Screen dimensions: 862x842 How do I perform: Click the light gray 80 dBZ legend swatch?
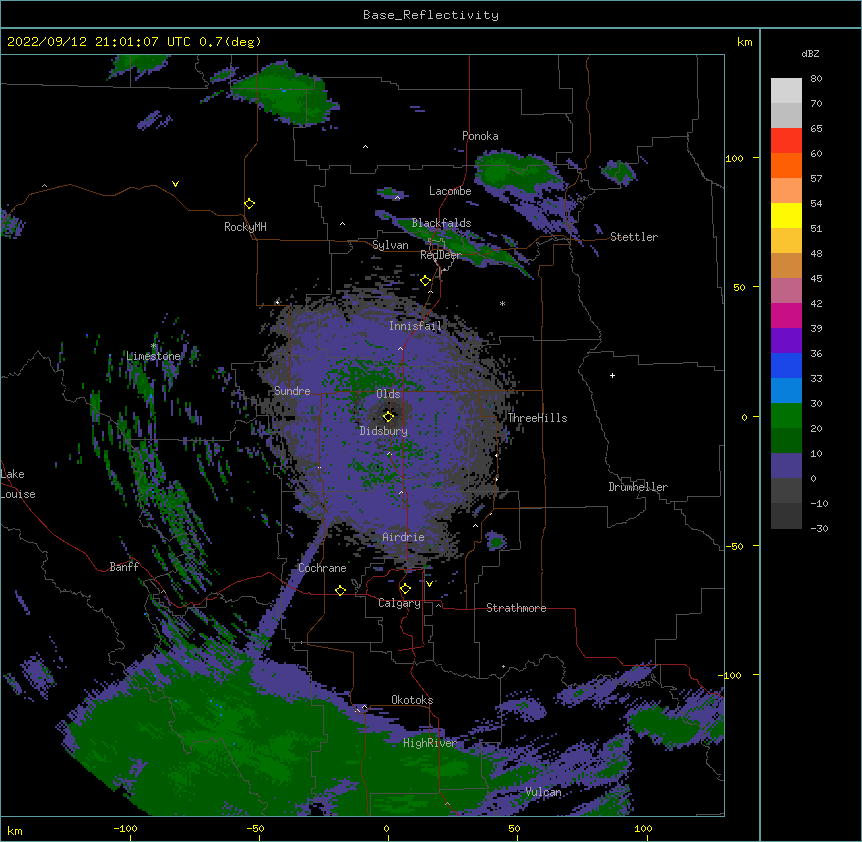coord(786,90)
